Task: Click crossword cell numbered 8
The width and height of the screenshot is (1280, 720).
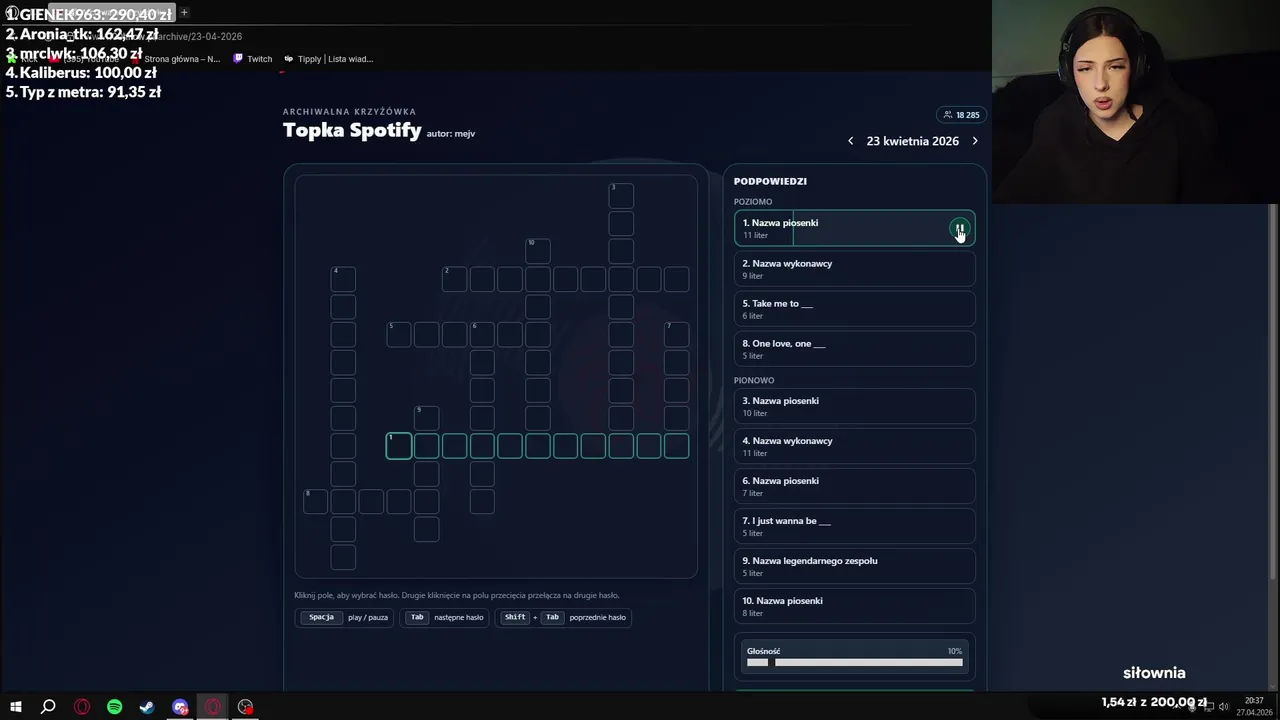Action: tap(315, 501)
